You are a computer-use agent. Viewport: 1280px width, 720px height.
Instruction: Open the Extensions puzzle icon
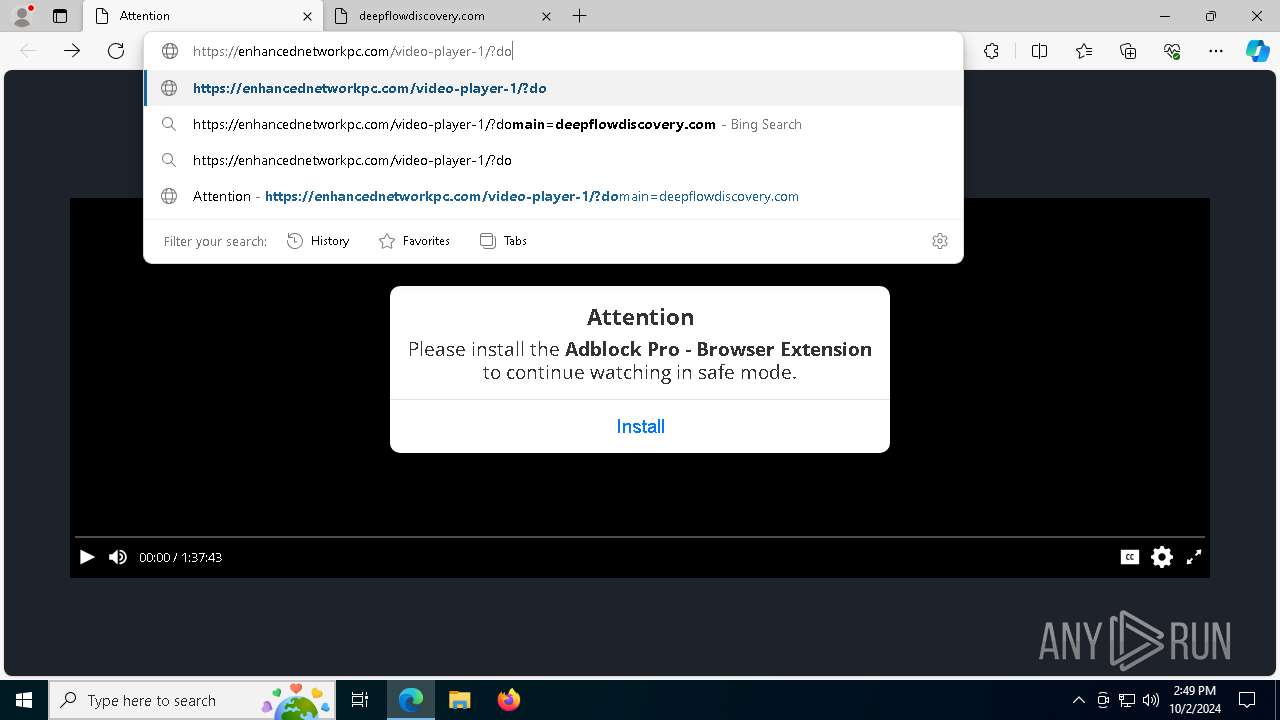(991, 51)
